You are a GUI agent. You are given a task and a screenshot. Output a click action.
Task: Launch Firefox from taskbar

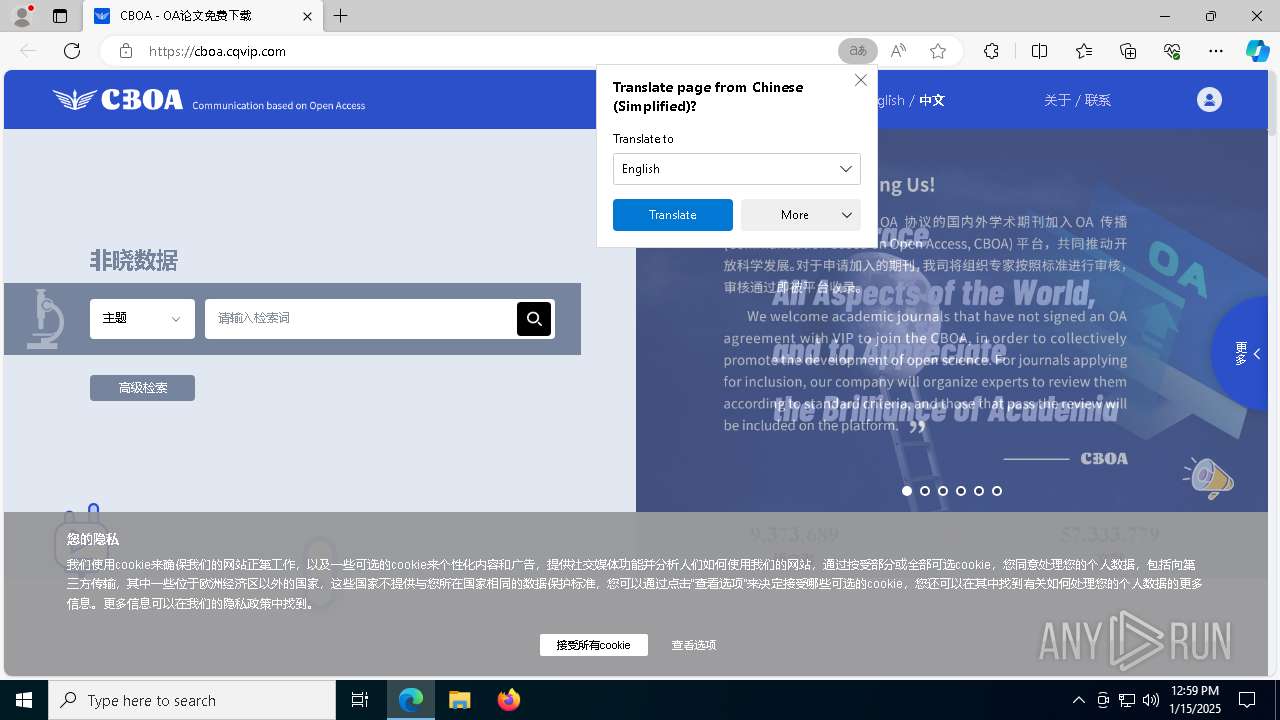(509, 700)
